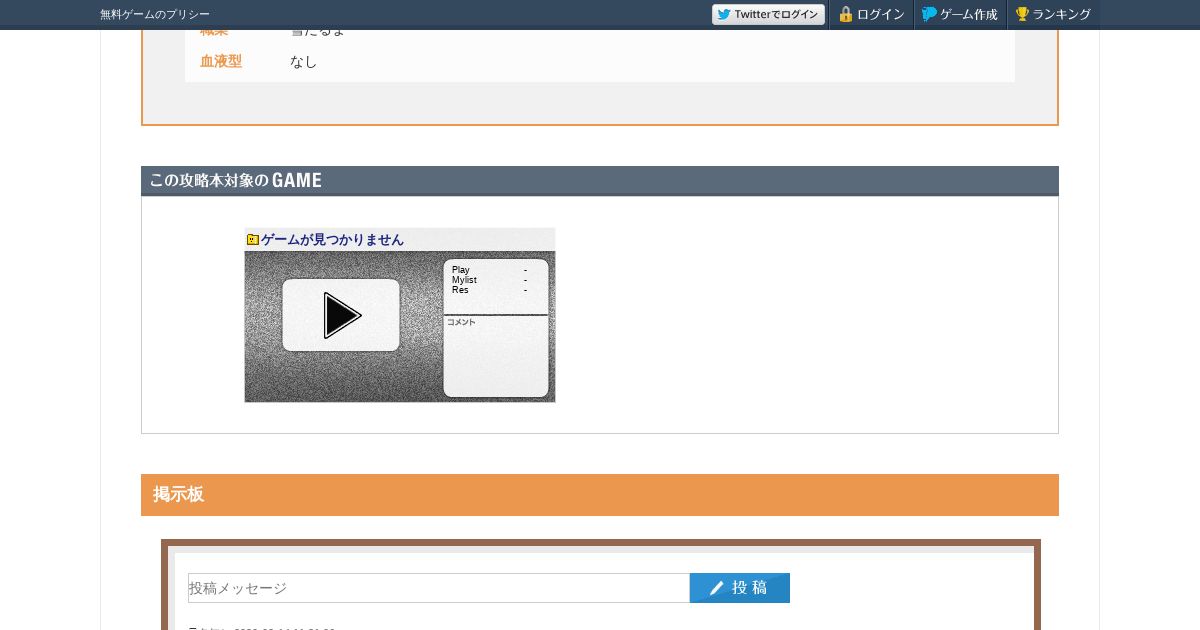Click the padlock login icon
1200x630 pixels.
coord(846,14)
